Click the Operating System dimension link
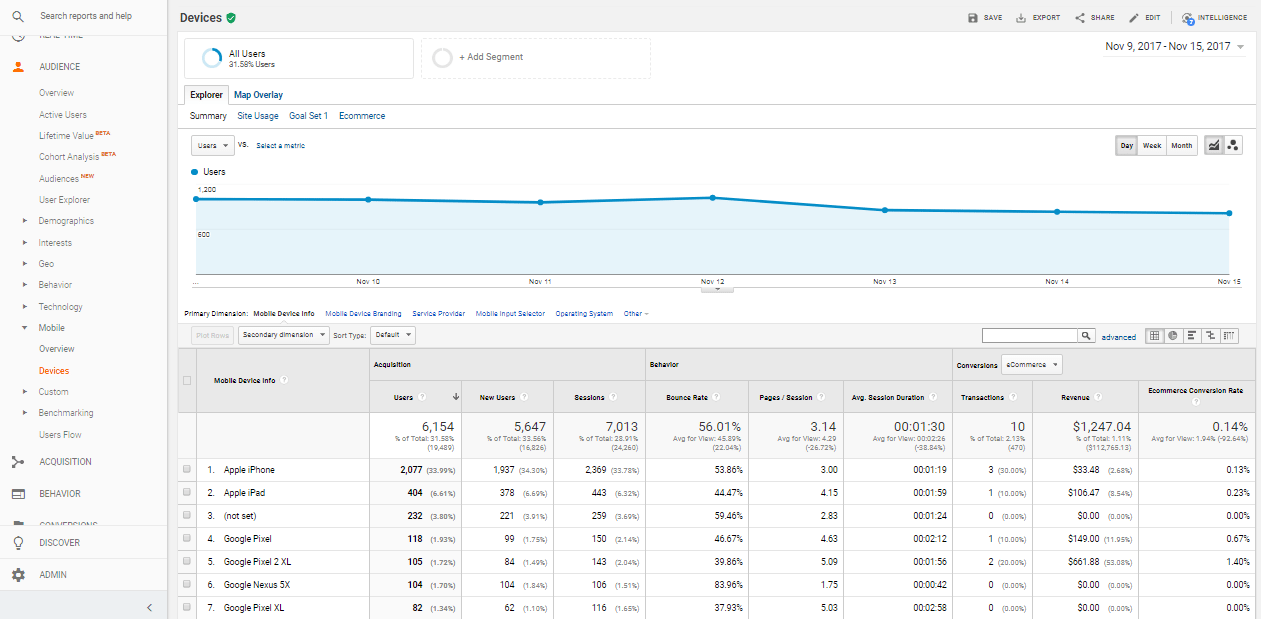Screen dimensions: 1261x619 (584, 314)
